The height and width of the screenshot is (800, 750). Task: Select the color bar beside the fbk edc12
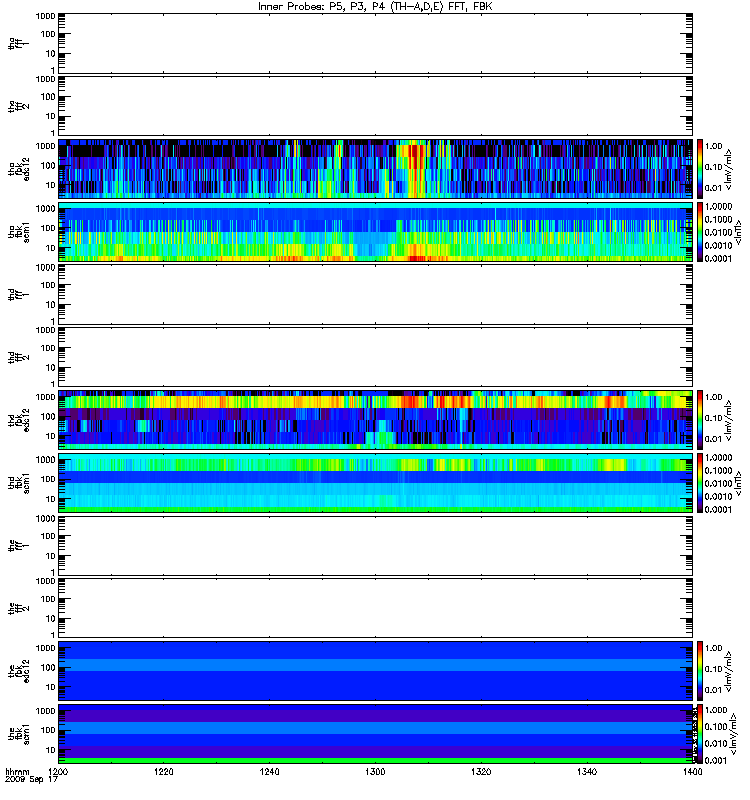coord(700,671)
